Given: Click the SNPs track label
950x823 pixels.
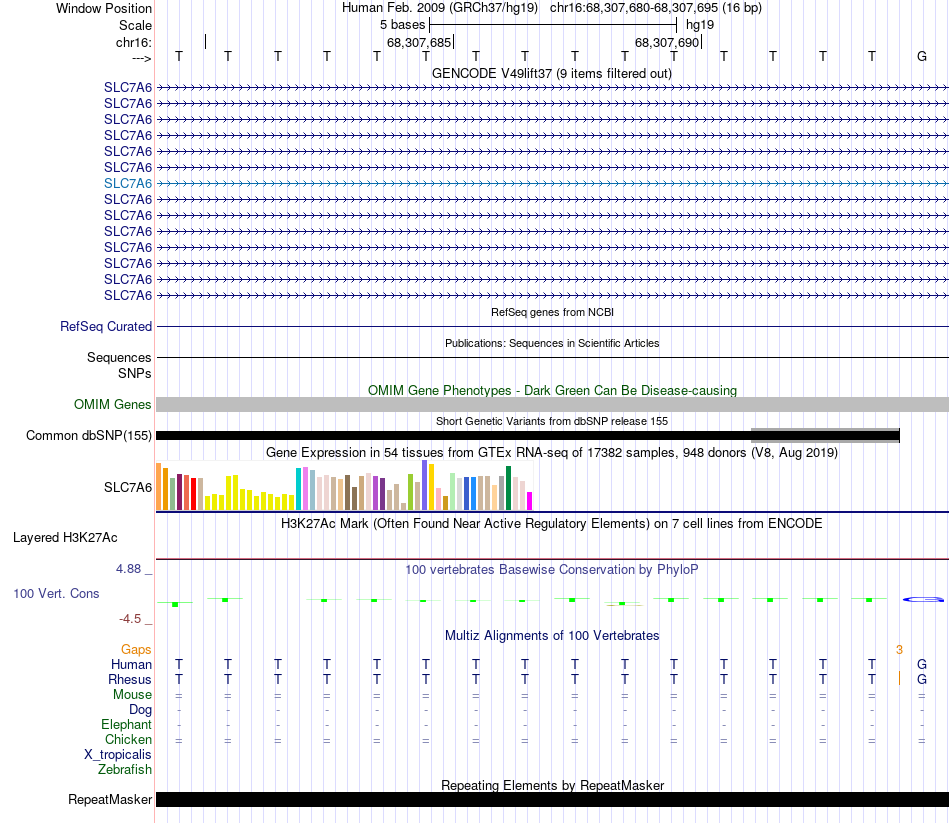Looking at the screenshot, I should (135, 373).
